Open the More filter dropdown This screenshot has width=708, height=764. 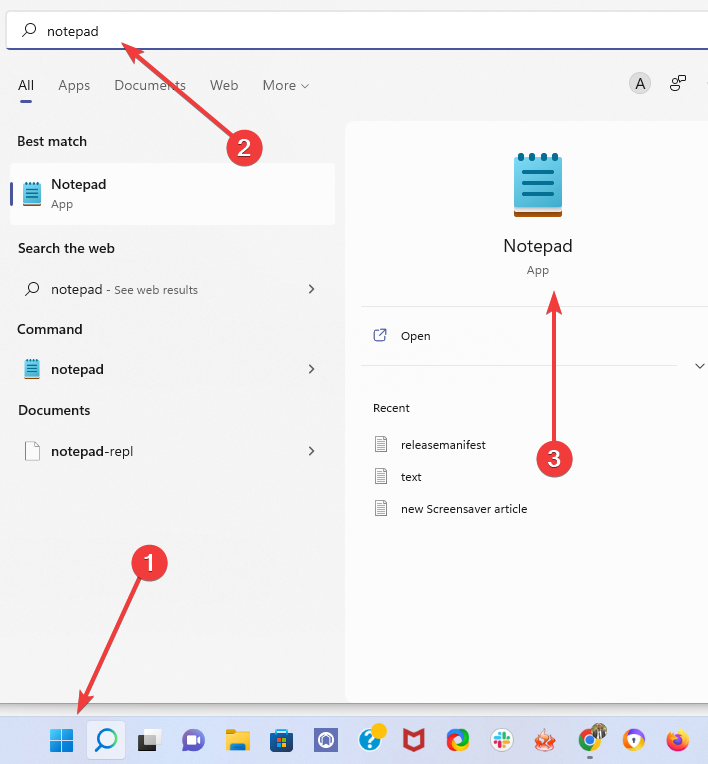(x=286, y=85)
